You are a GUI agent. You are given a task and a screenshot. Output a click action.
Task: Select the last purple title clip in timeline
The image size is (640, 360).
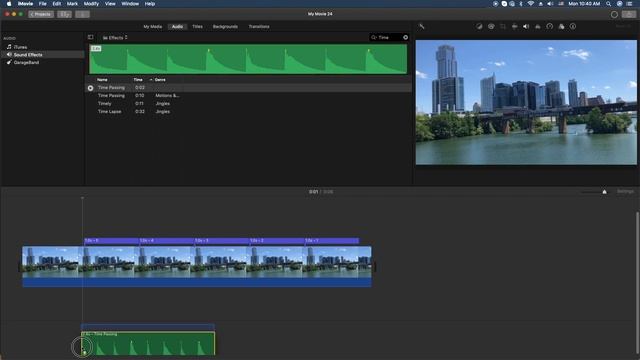332,241
